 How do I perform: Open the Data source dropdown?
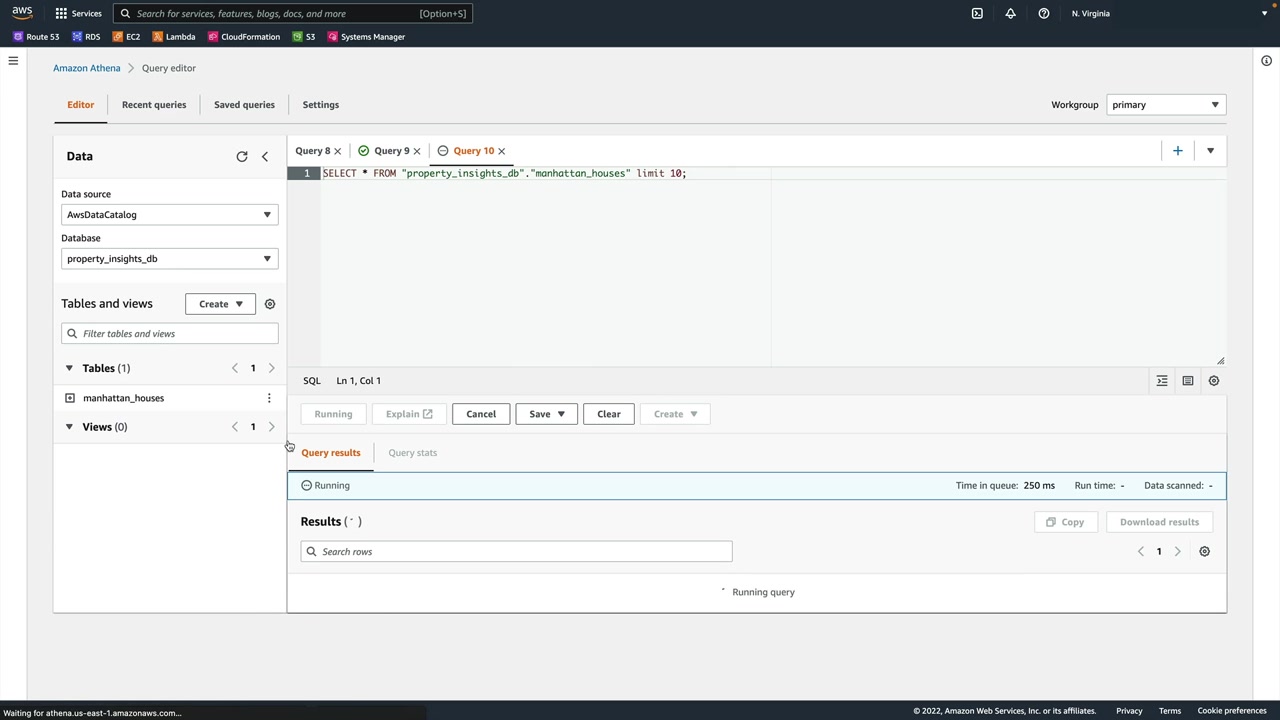pyautogui.click(x=169, y=215)
